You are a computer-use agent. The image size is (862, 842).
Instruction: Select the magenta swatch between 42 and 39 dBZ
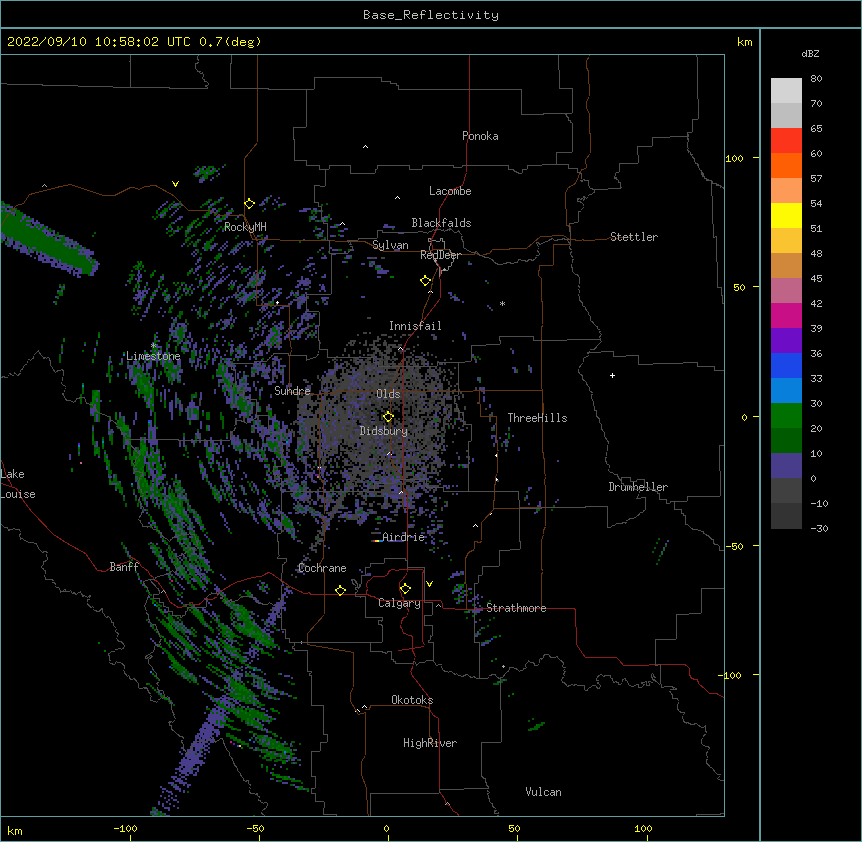point(786,315)
